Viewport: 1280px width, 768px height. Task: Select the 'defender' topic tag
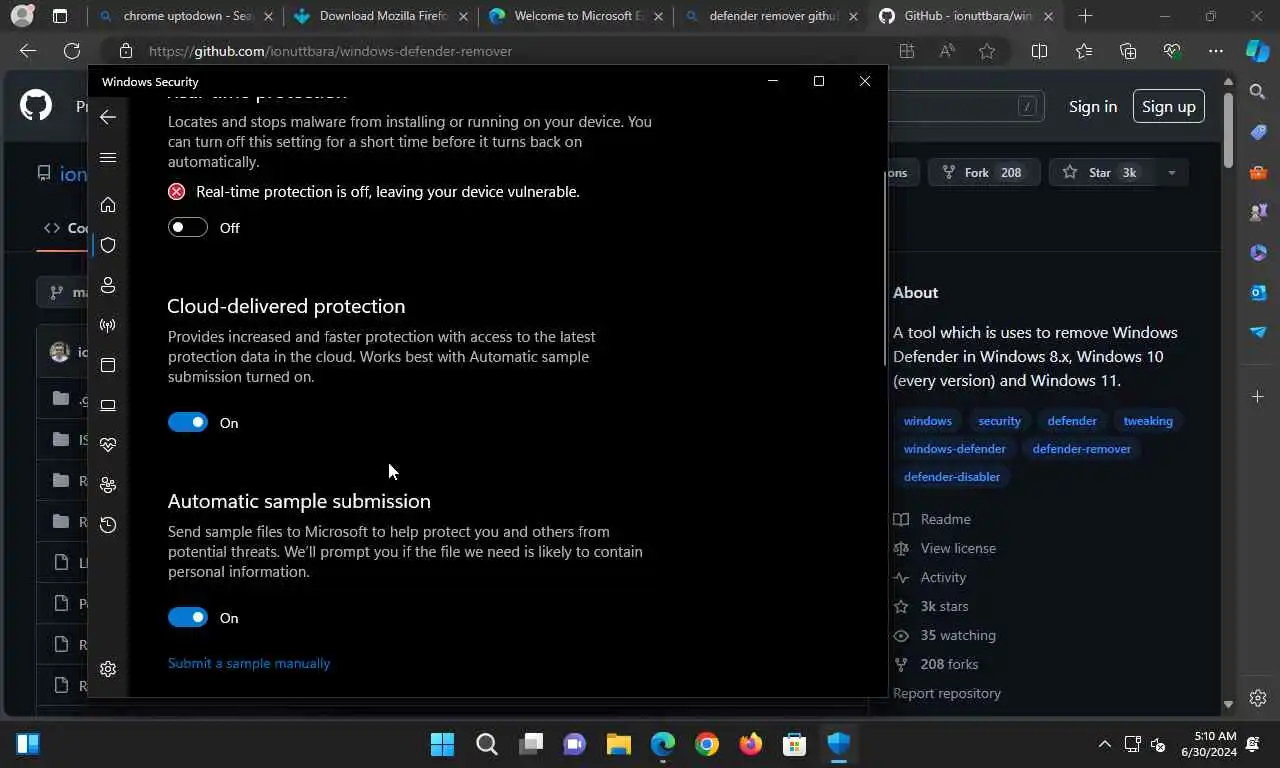(1072, 421)
